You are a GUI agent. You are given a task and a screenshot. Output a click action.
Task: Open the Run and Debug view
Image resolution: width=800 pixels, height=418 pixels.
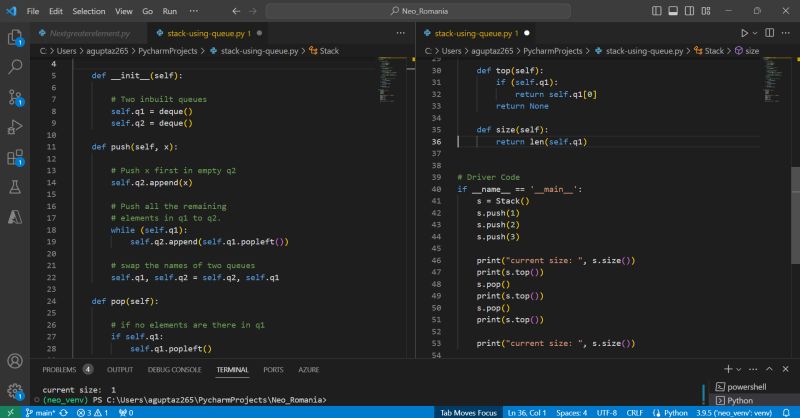tap(15, 127)
